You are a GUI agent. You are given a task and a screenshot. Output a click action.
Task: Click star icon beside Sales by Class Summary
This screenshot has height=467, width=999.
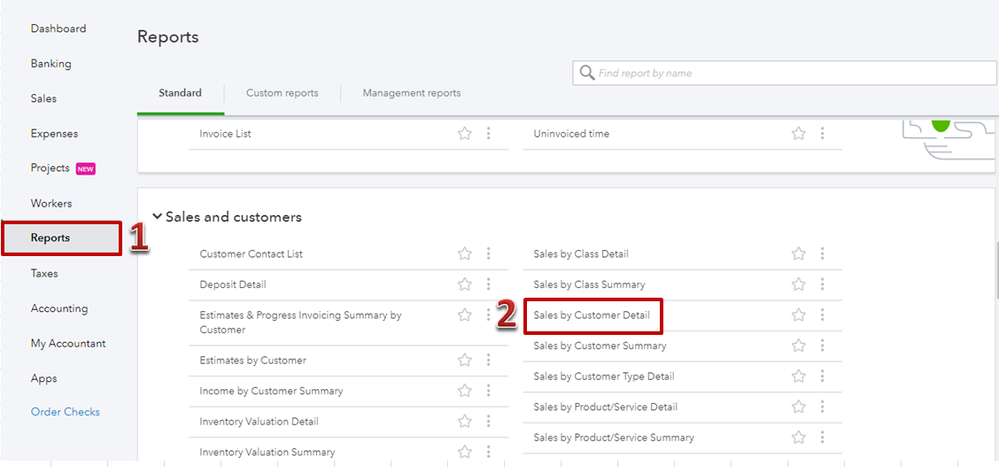[x=798, y=284]
